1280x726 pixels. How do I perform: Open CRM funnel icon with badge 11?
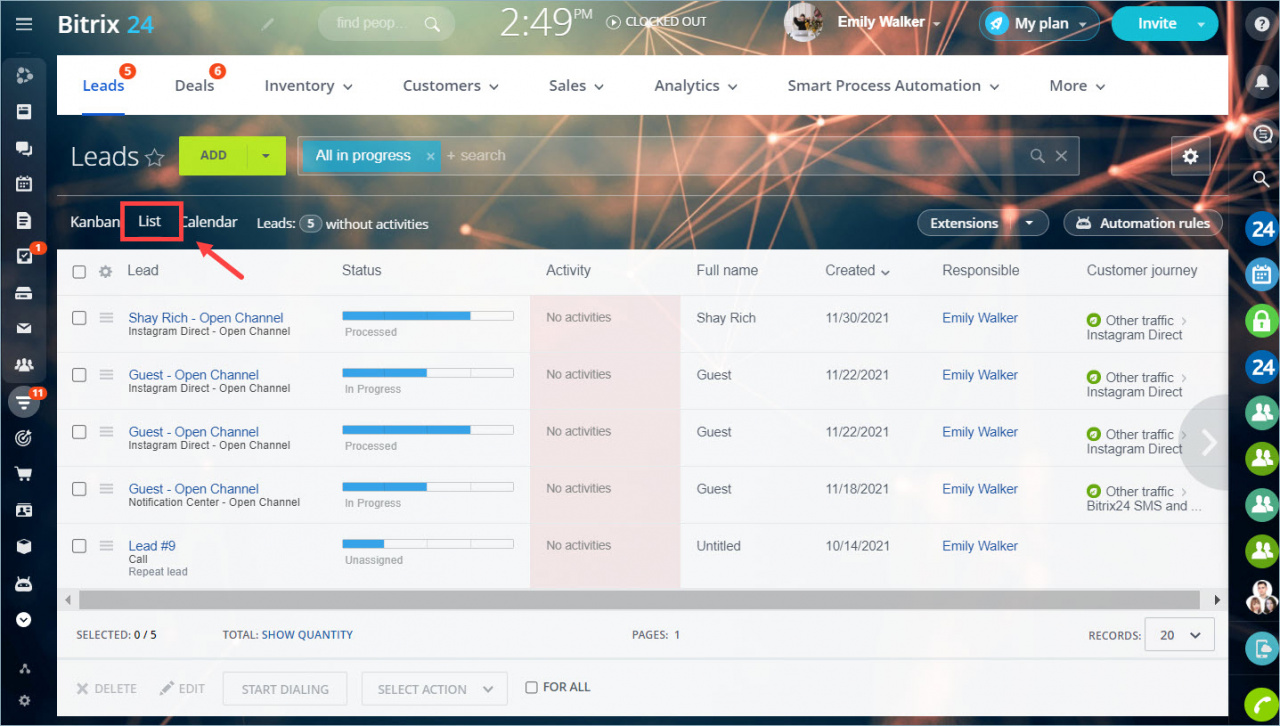(24, 402)
